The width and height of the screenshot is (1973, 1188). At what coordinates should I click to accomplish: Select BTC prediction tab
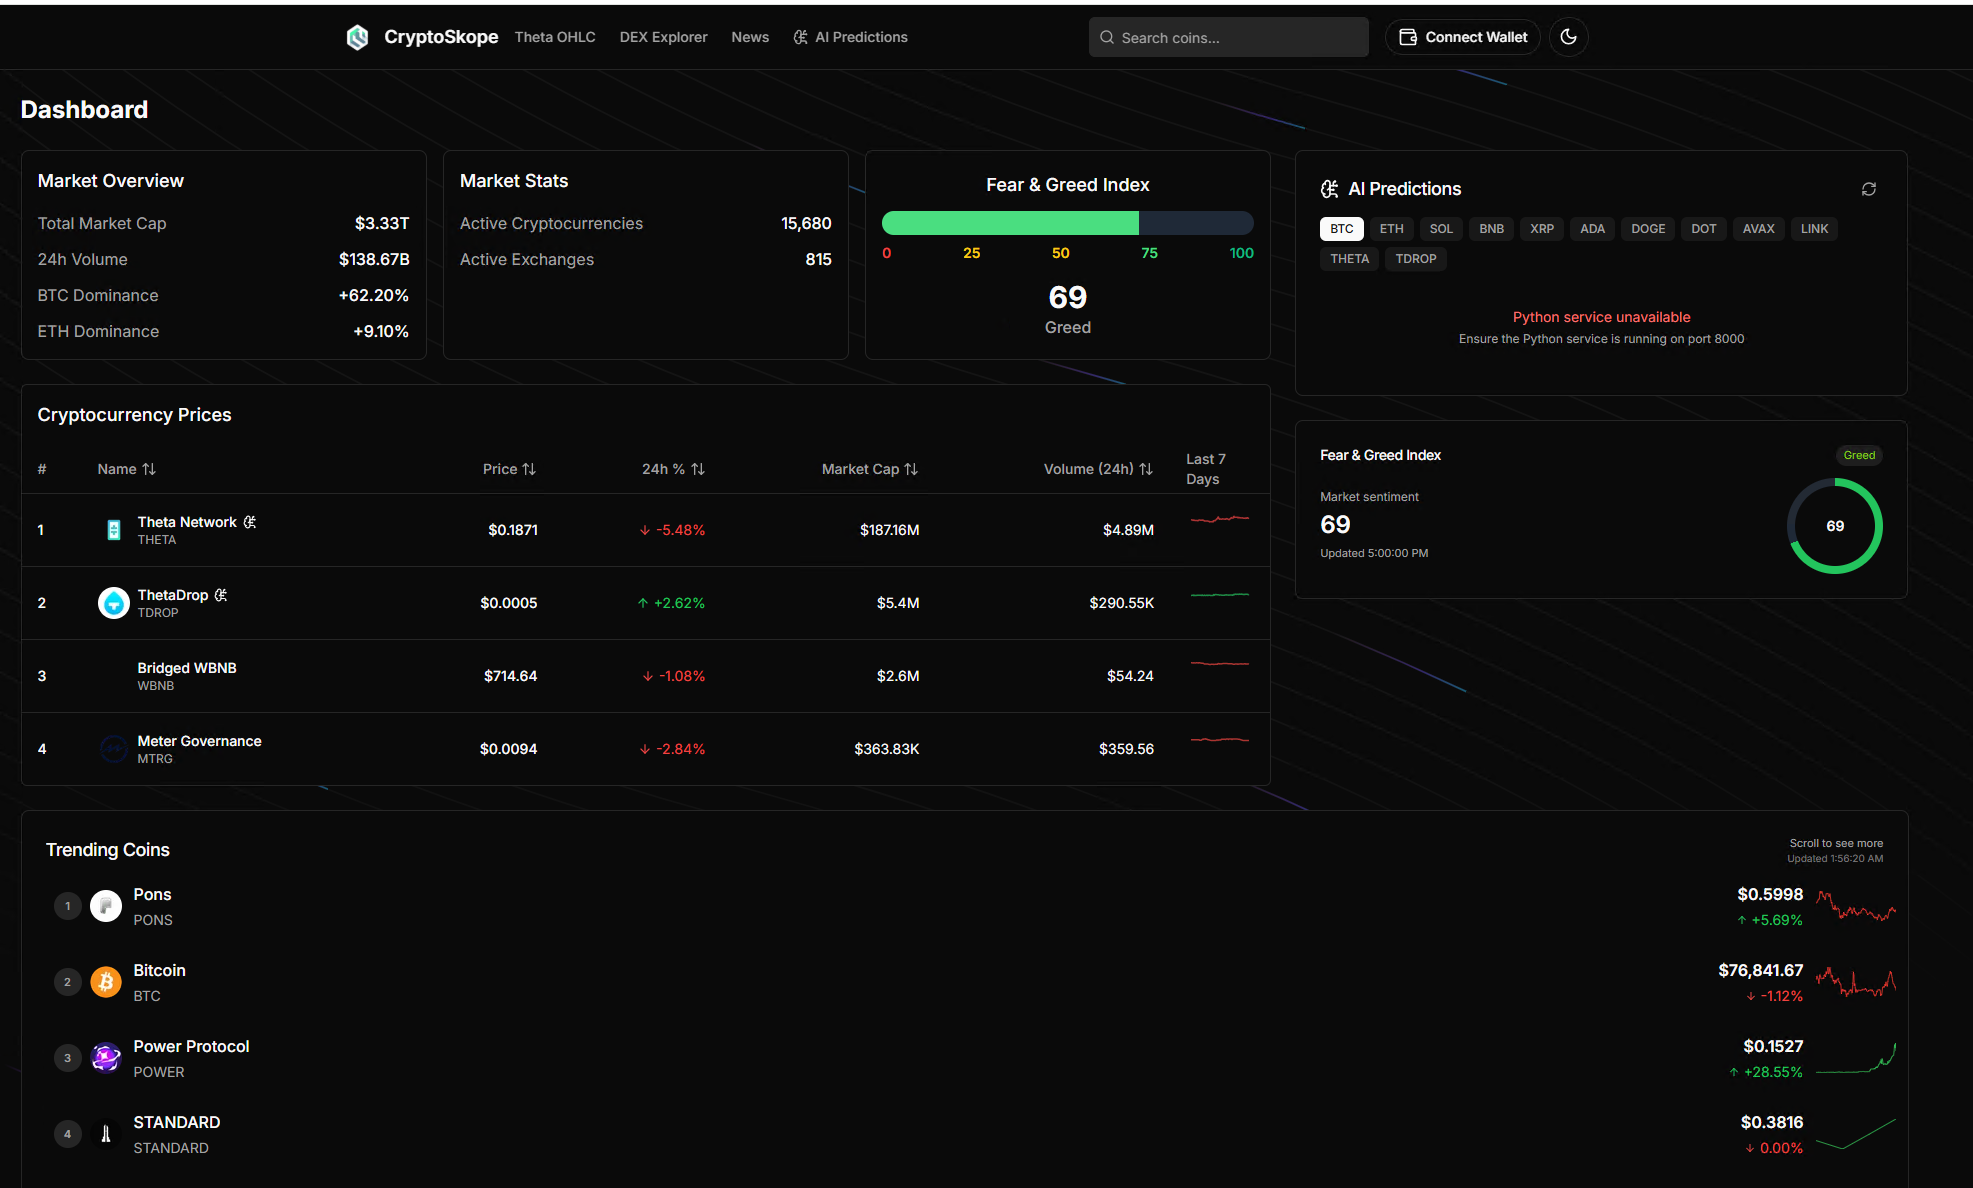(x=1342, y=229)
